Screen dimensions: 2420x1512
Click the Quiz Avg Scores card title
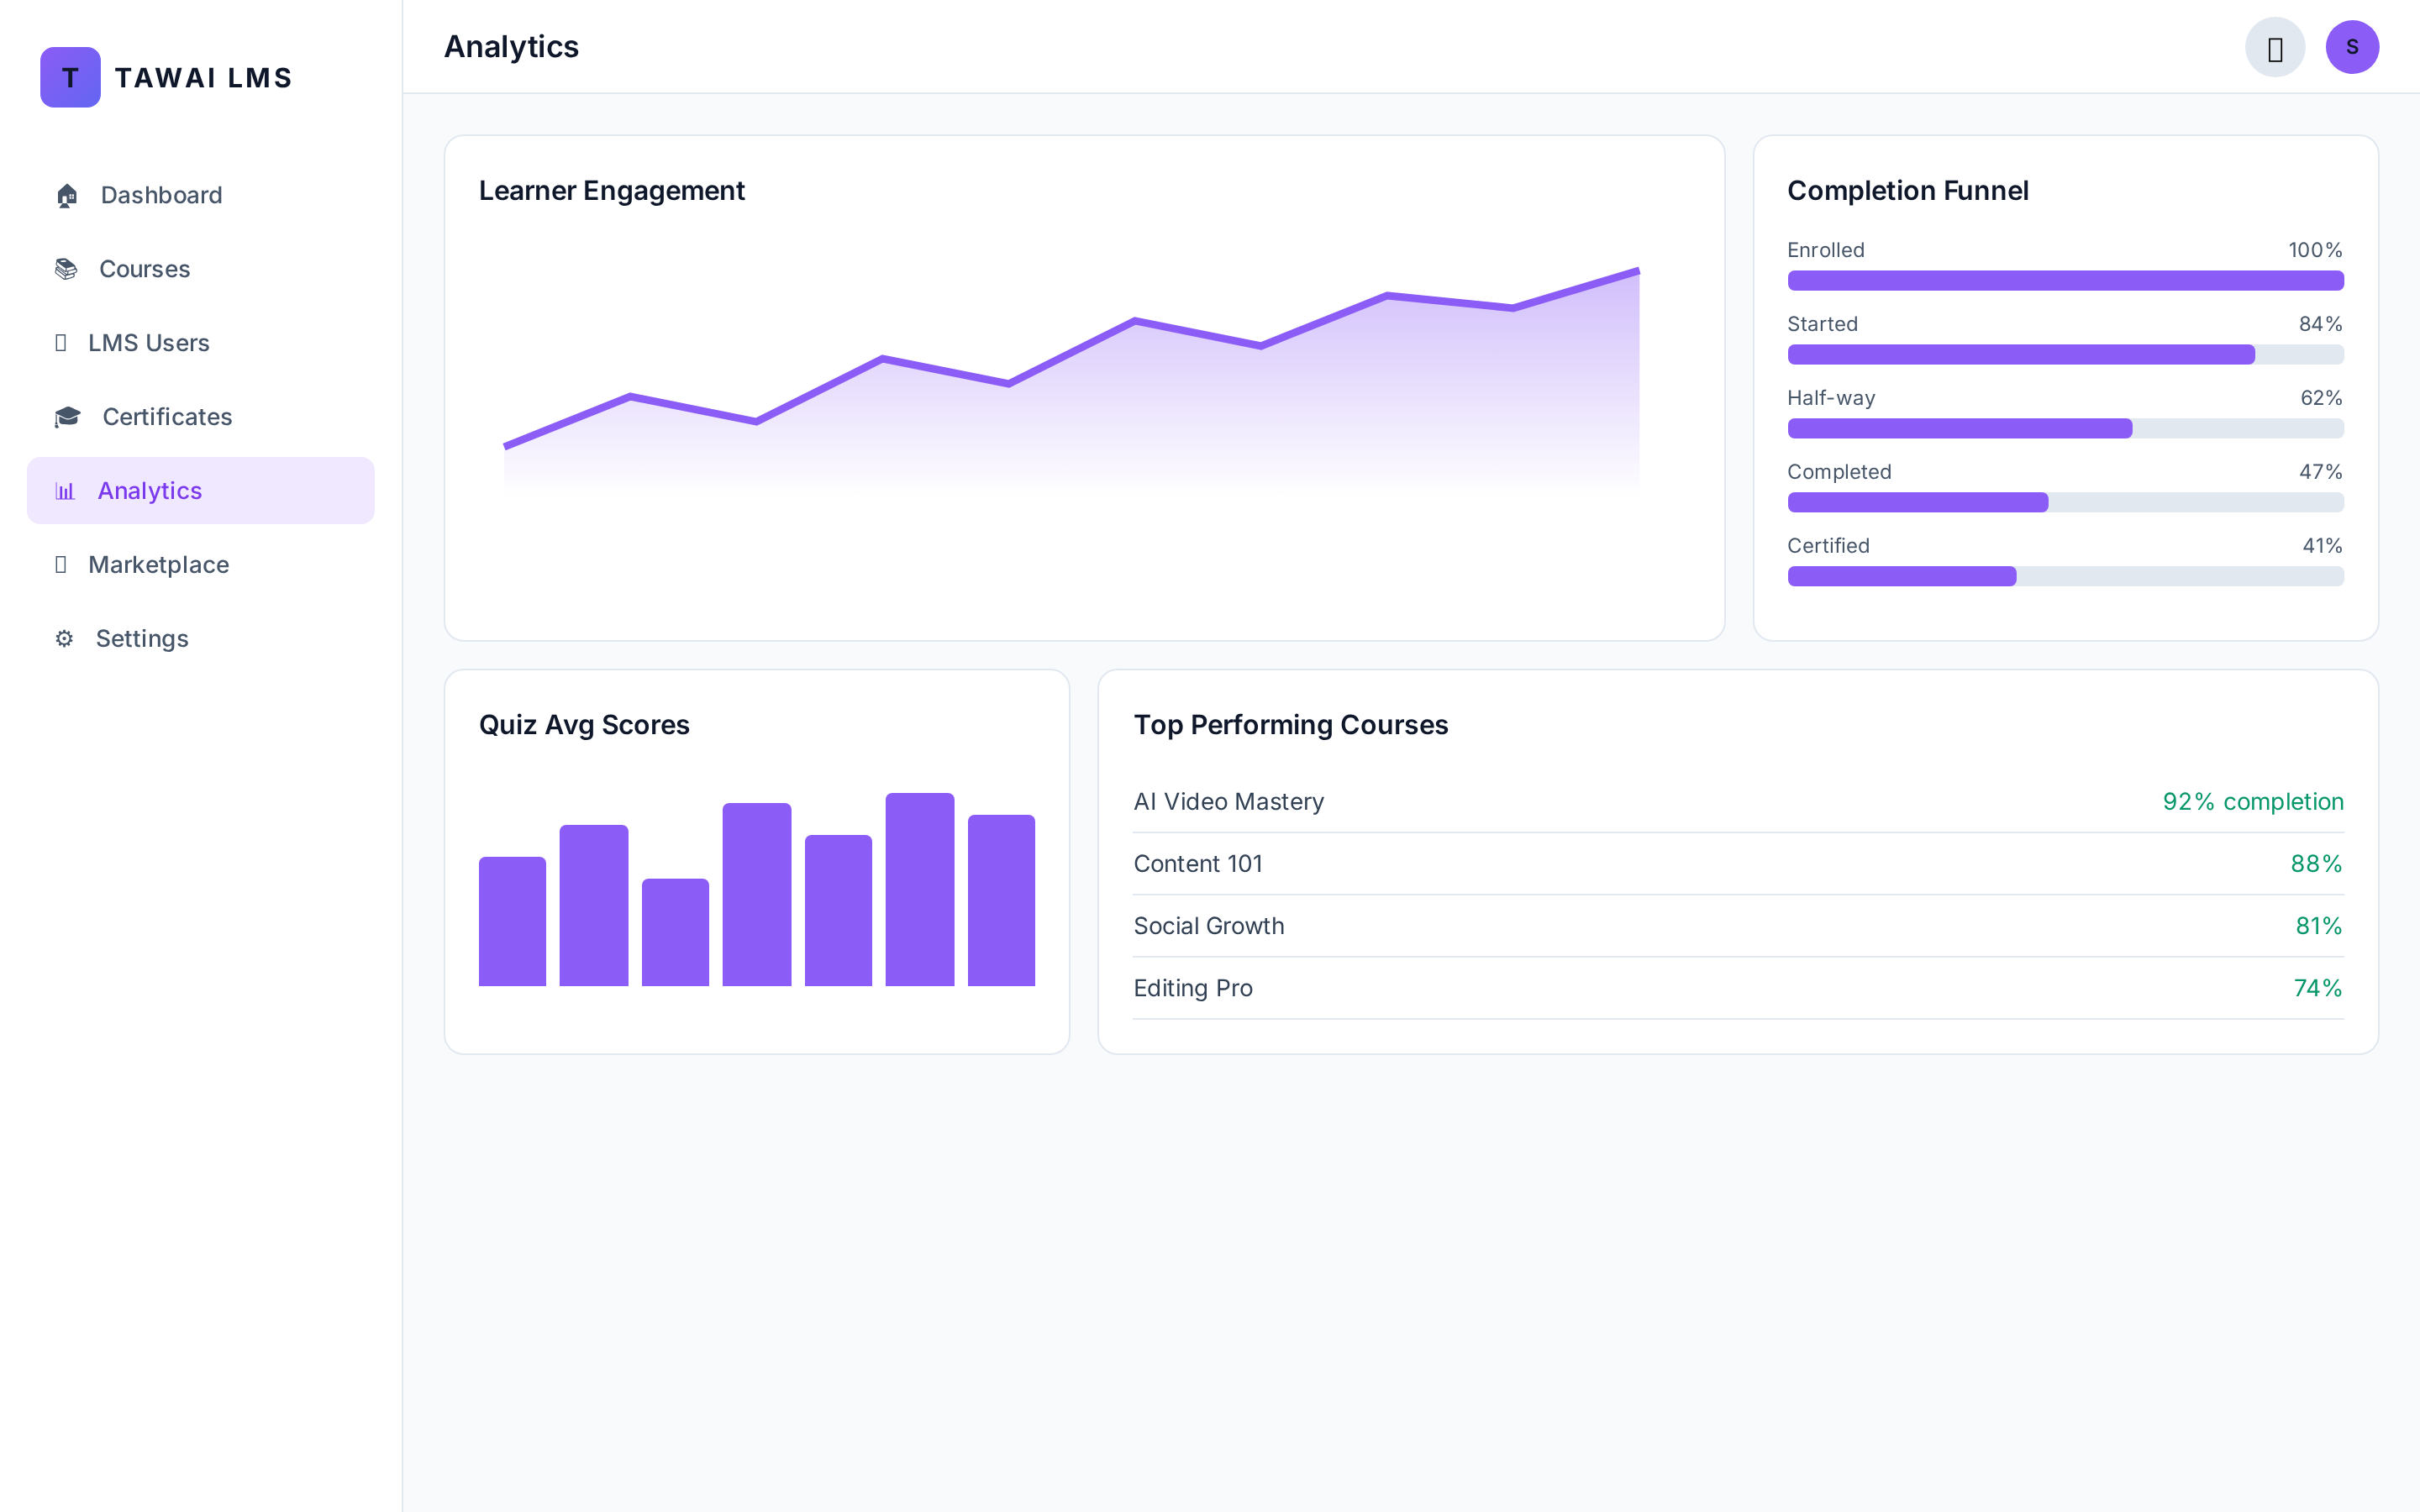pos(584,725)
